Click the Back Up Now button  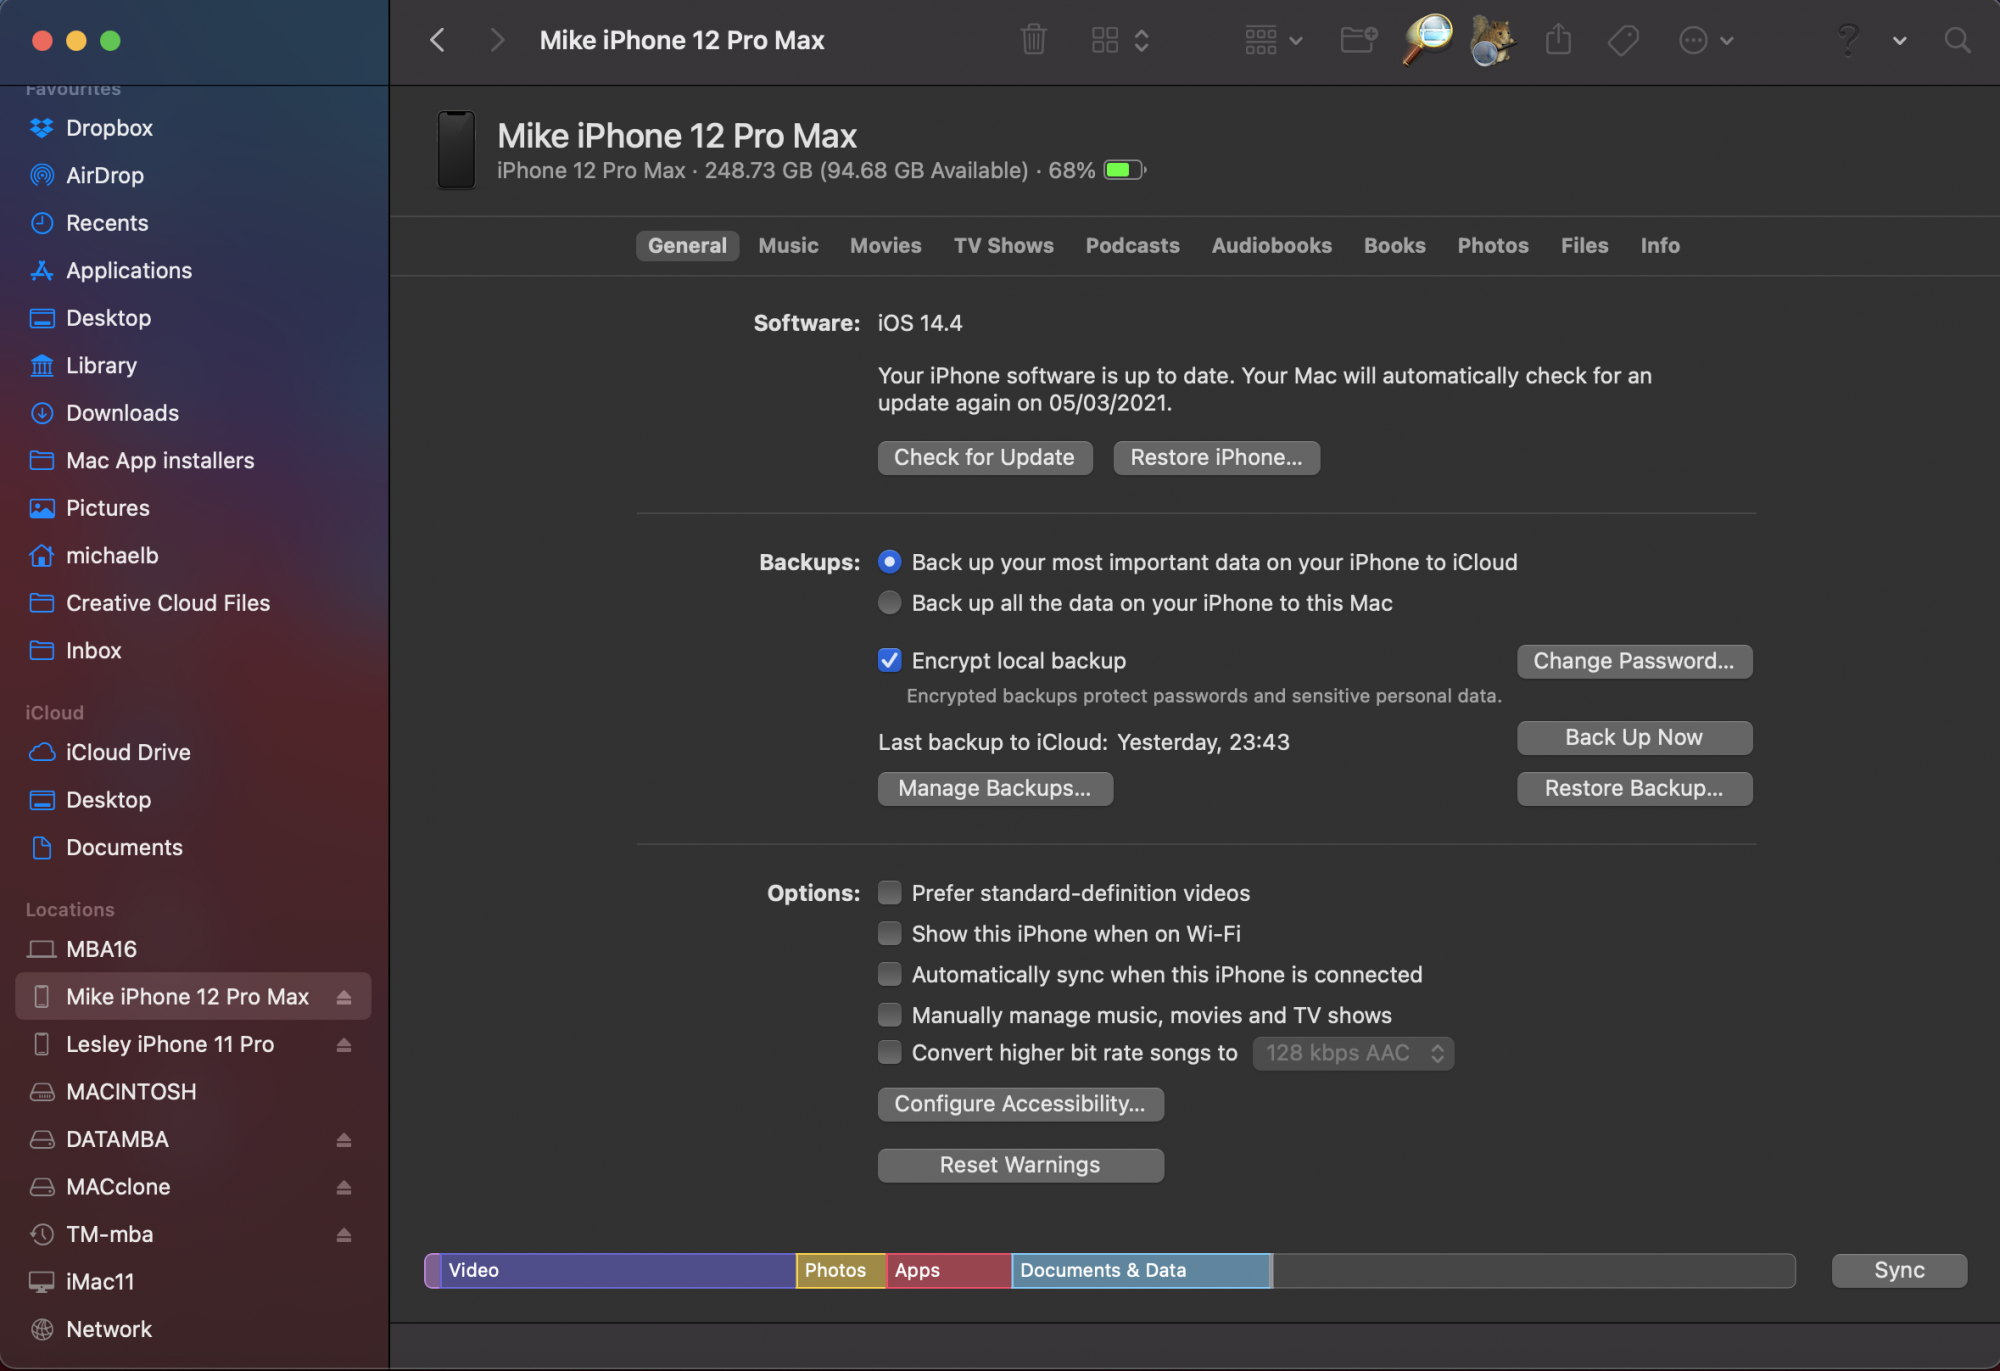coord(1633,738)
